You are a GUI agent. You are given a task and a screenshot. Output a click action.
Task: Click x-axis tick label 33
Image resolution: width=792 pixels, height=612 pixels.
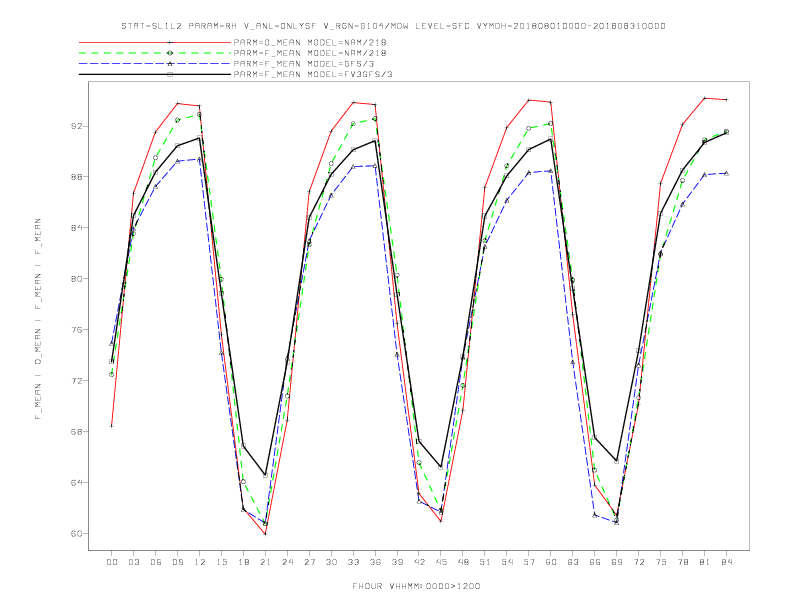tap(353, 562)
